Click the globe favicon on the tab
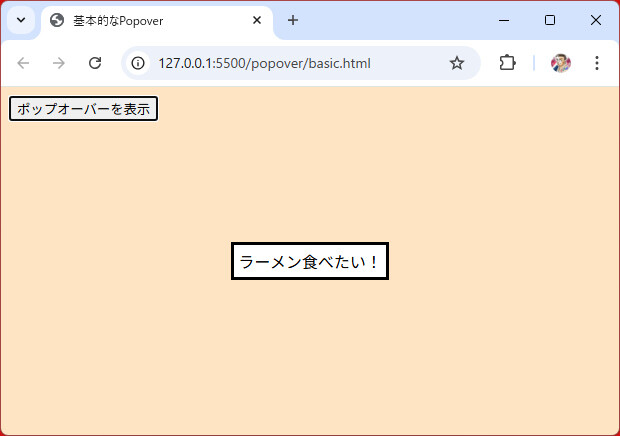 click(x=57, y=20)
